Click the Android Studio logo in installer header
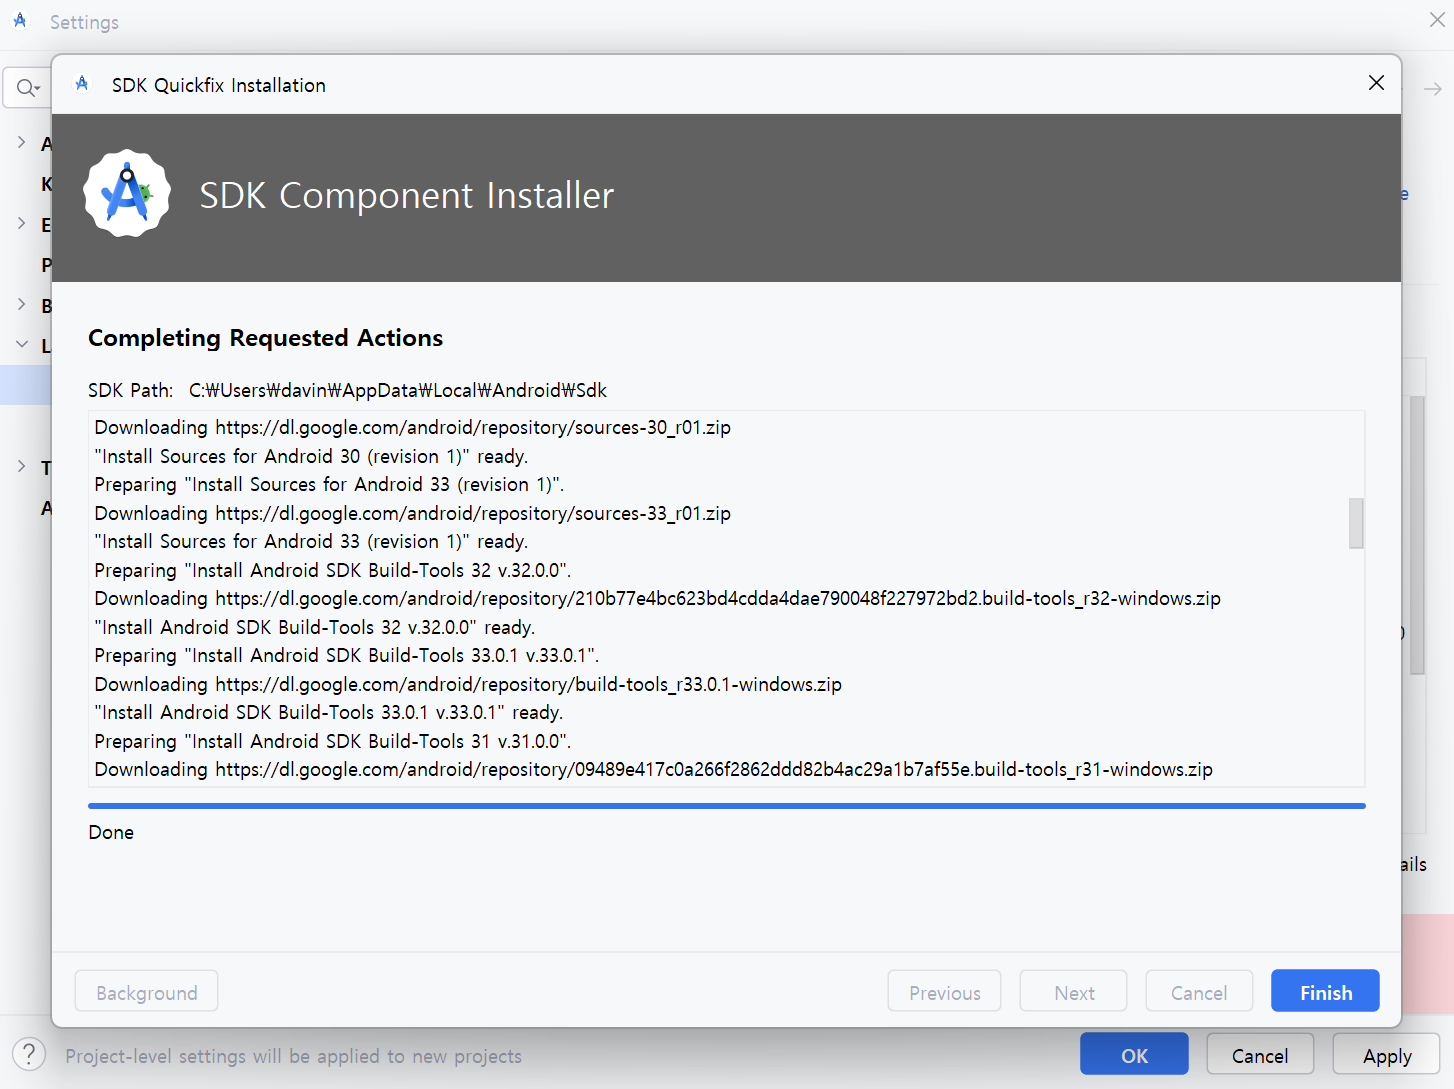The height and width of the screenshot is (1089, 1454). pos(127,194)
